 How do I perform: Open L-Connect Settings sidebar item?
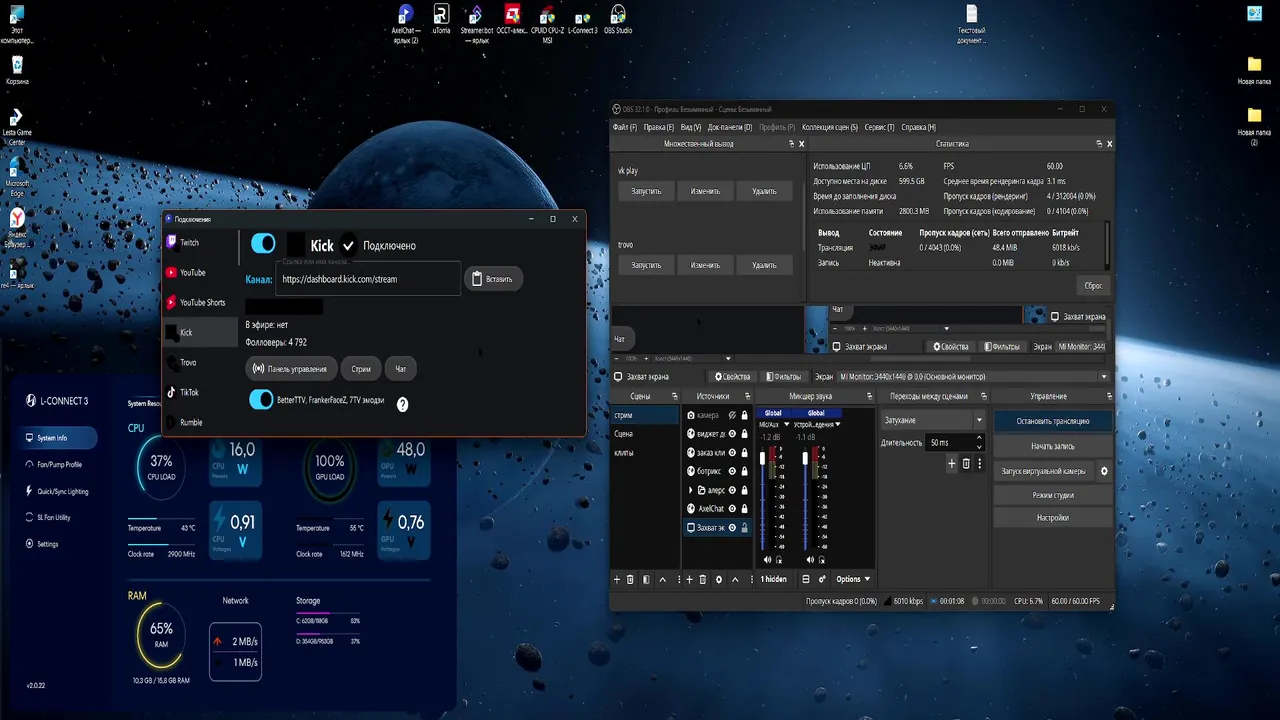(x=48, y=544)
